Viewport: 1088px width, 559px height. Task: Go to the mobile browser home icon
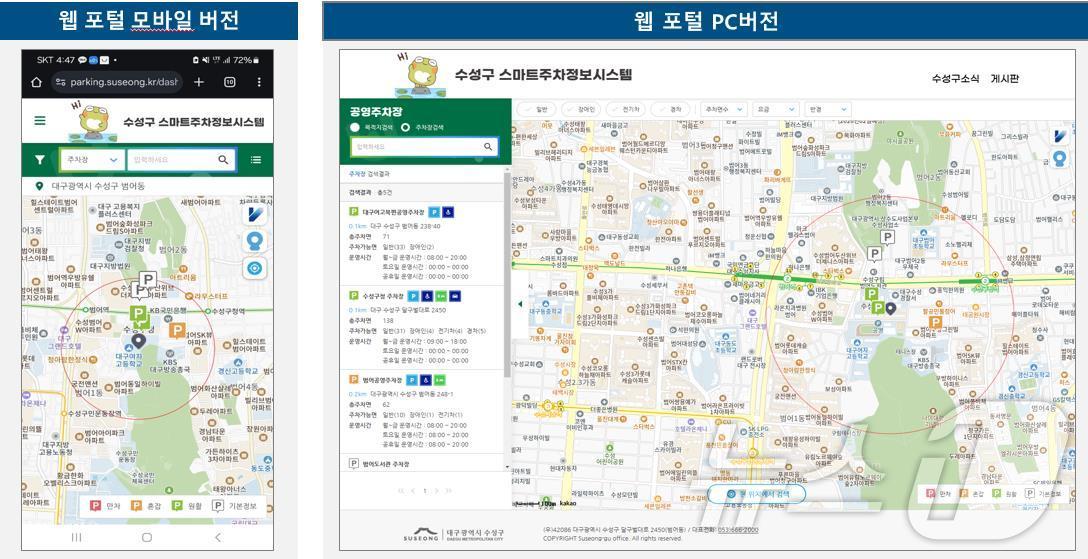(36, 82)
